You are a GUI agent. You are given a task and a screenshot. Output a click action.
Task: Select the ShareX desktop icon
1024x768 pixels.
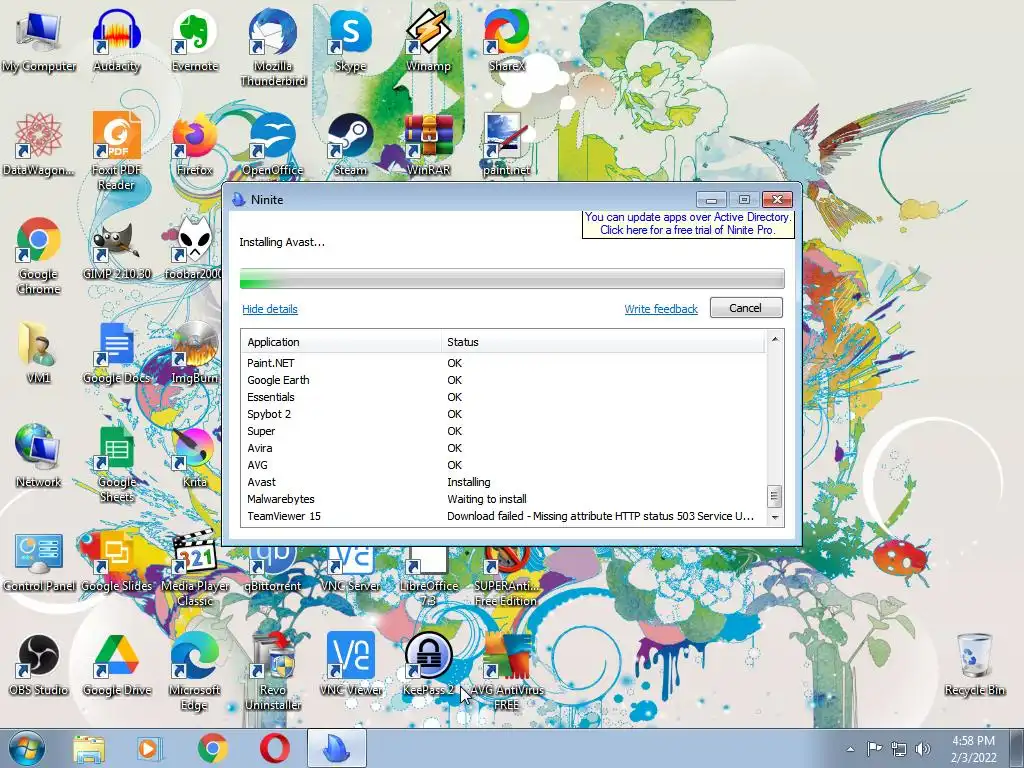[507, 40]
